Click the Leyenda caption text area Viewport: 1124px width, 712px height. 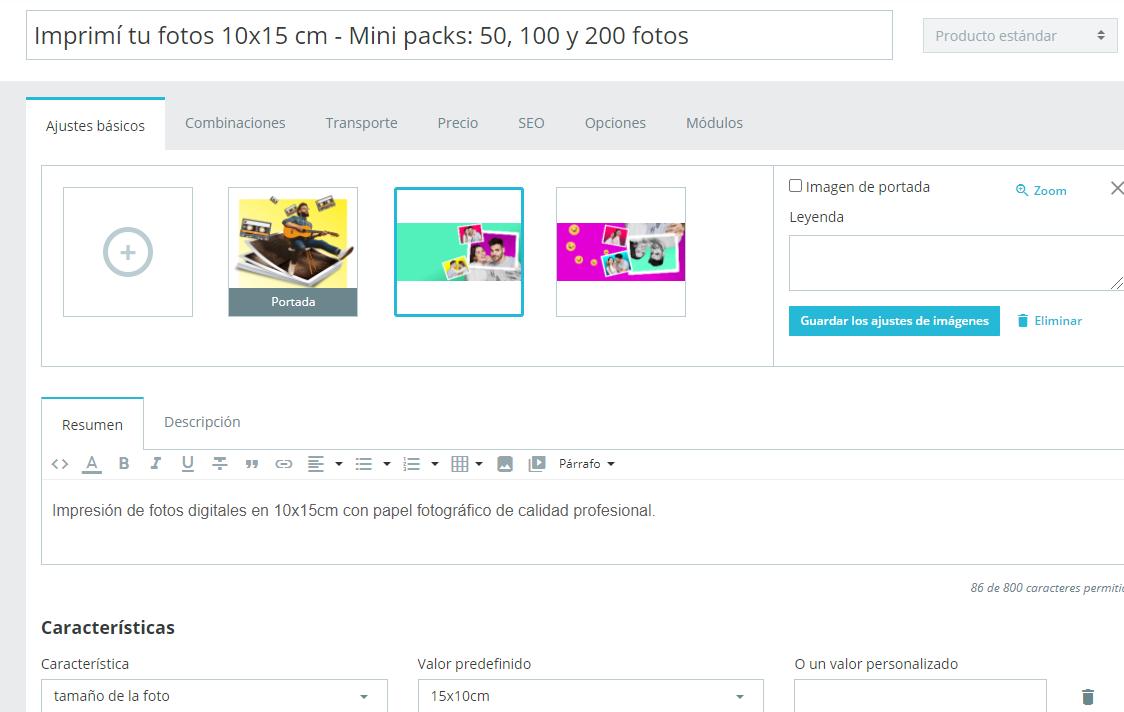(956, 262)
